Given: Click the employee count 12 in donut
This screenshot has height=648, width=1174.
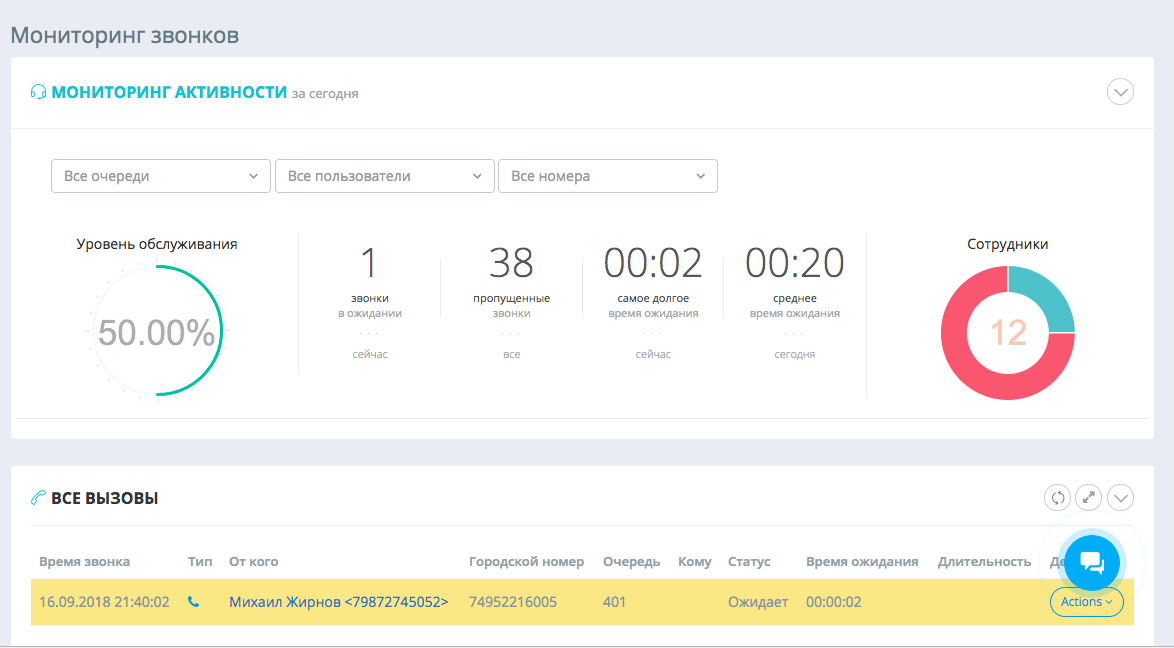Looking at the screenshot, I should (x=1008, y=333).
